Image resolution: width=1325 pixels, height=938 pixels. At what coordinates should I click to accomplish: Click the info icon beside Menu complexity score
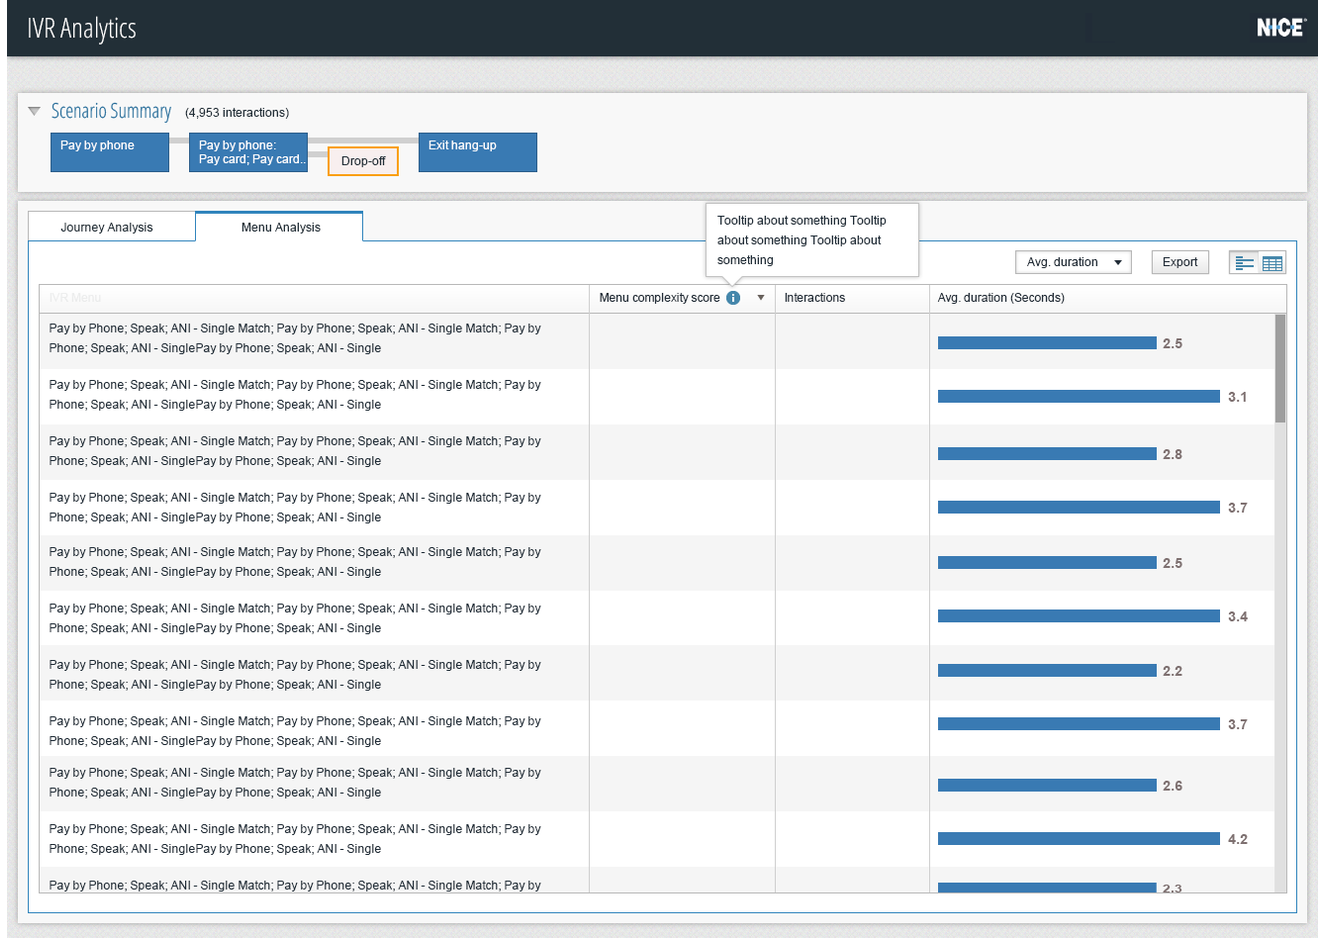point(733,298)
